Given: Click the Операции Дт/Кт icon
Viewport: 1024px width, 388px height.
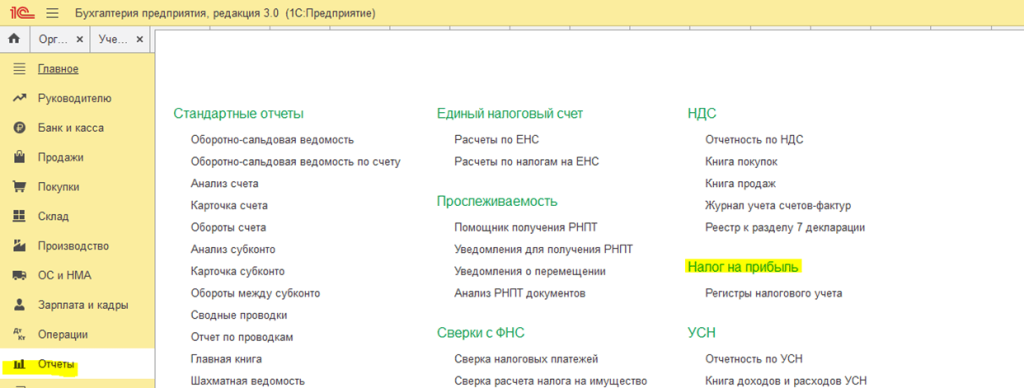Looking at the screenshot, I should [x=19, y=334].
